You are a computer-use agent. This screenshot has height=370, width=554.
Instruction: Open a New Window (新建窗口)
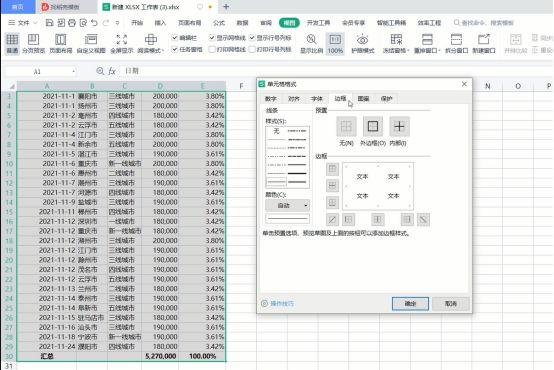(x=484, y=43)
